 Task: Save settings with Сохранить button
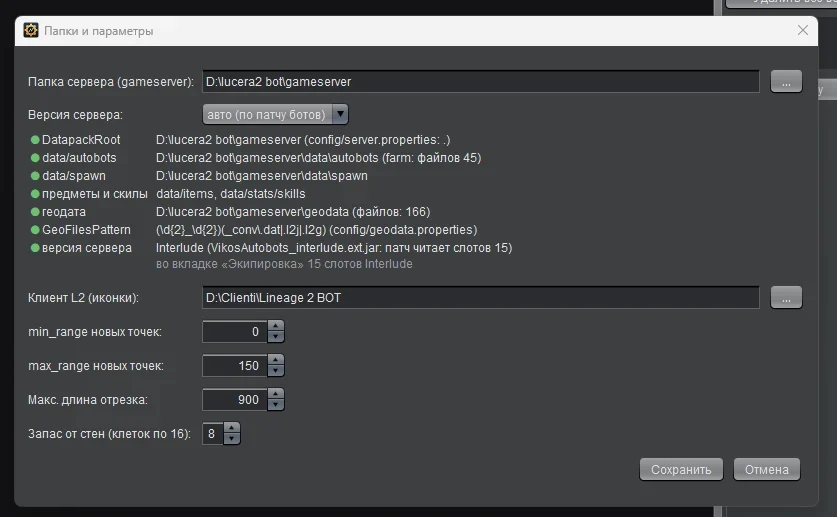(x=681, y=470)
